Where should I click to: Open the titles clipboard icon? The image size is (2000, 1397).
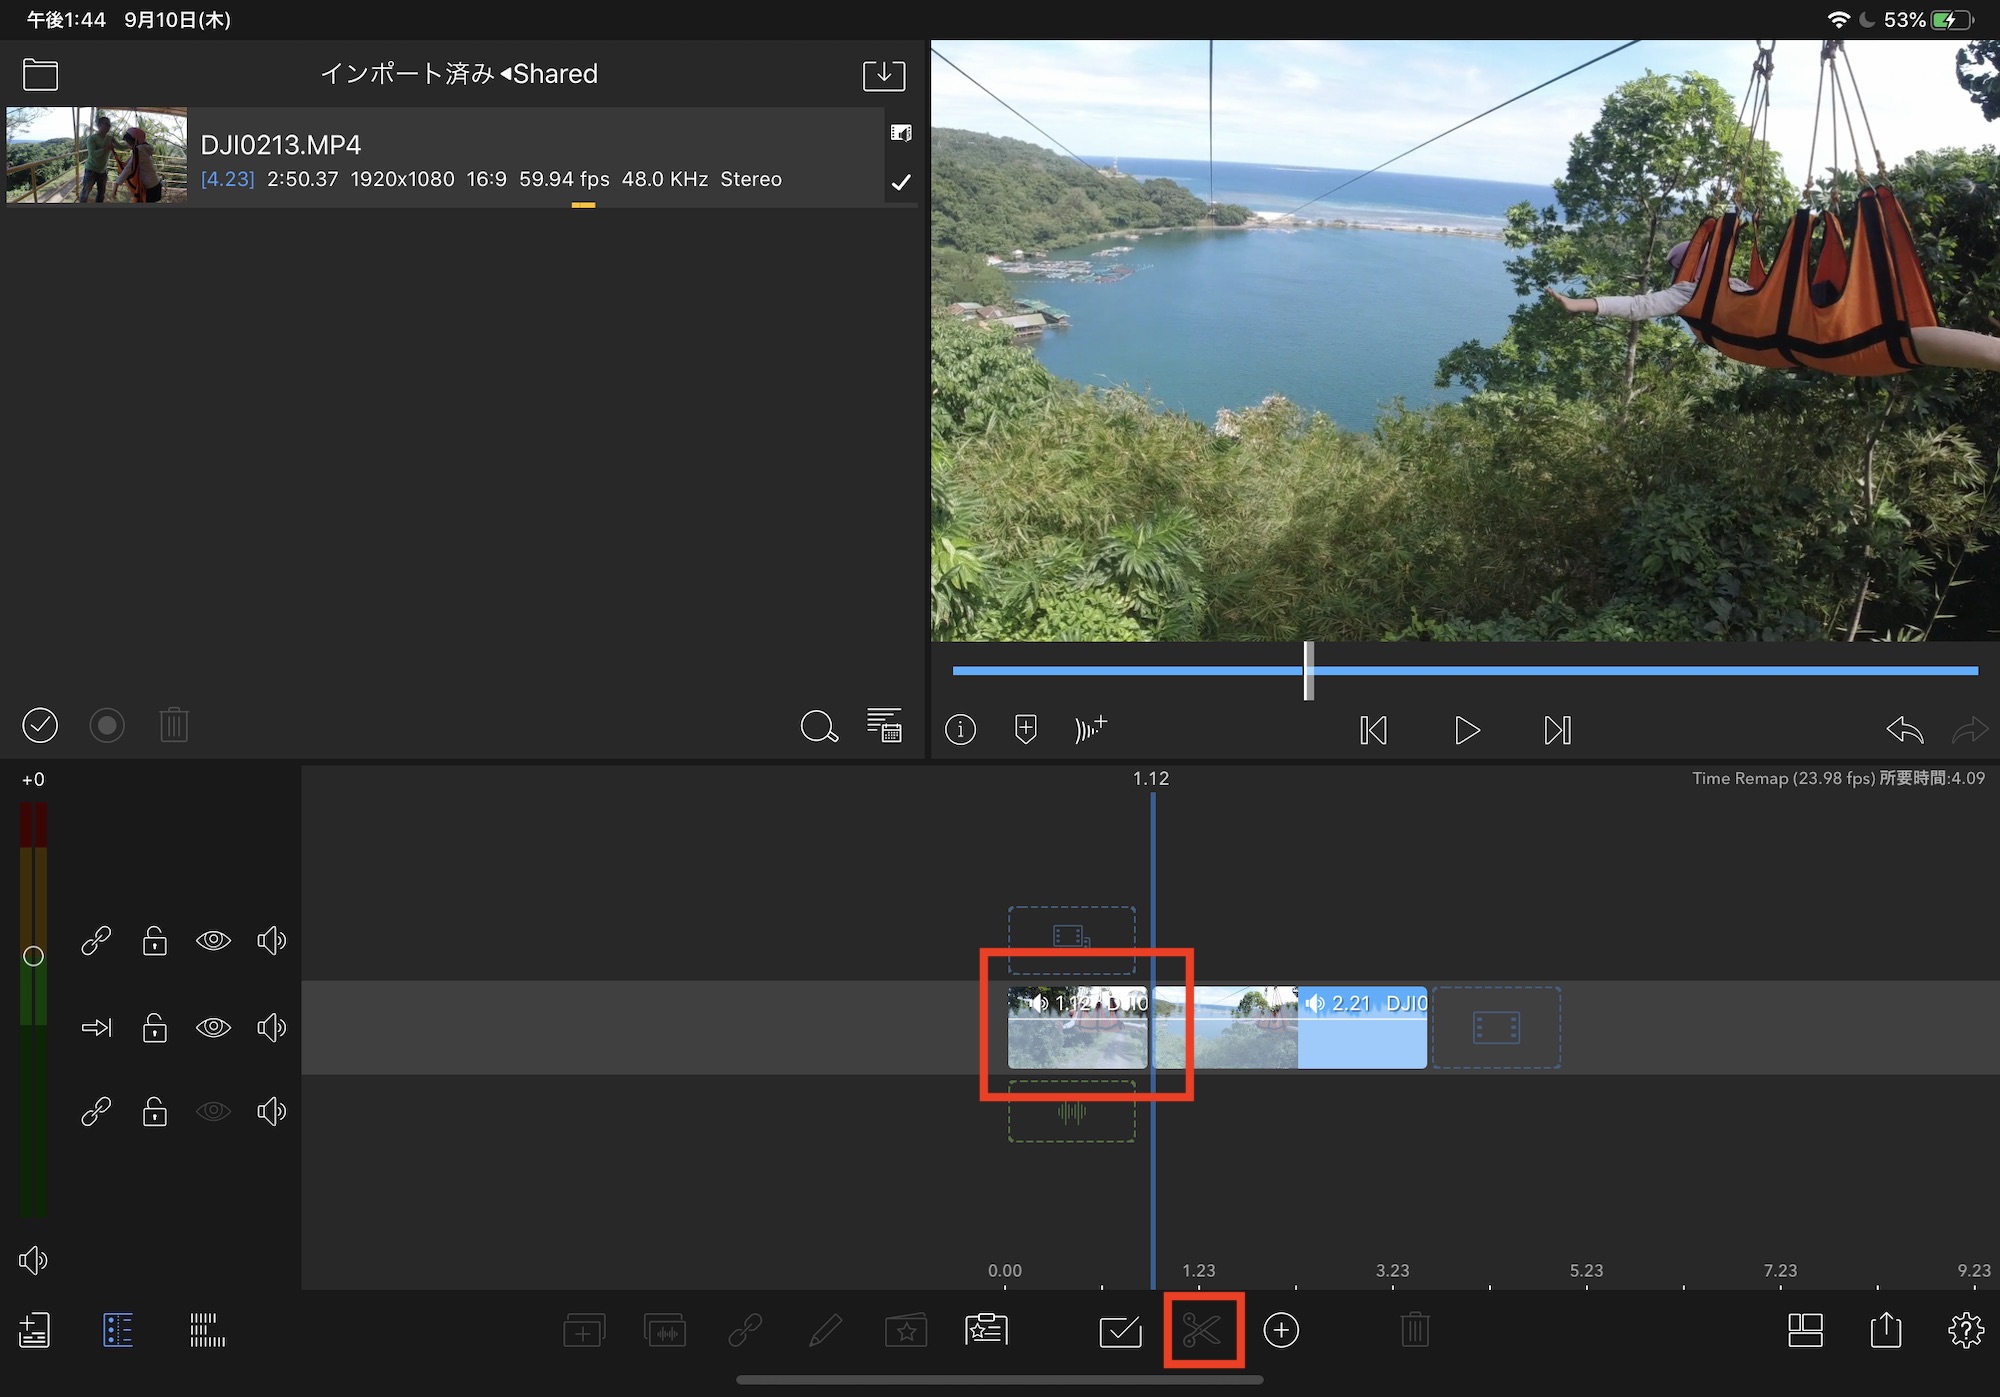(986, 1330)
